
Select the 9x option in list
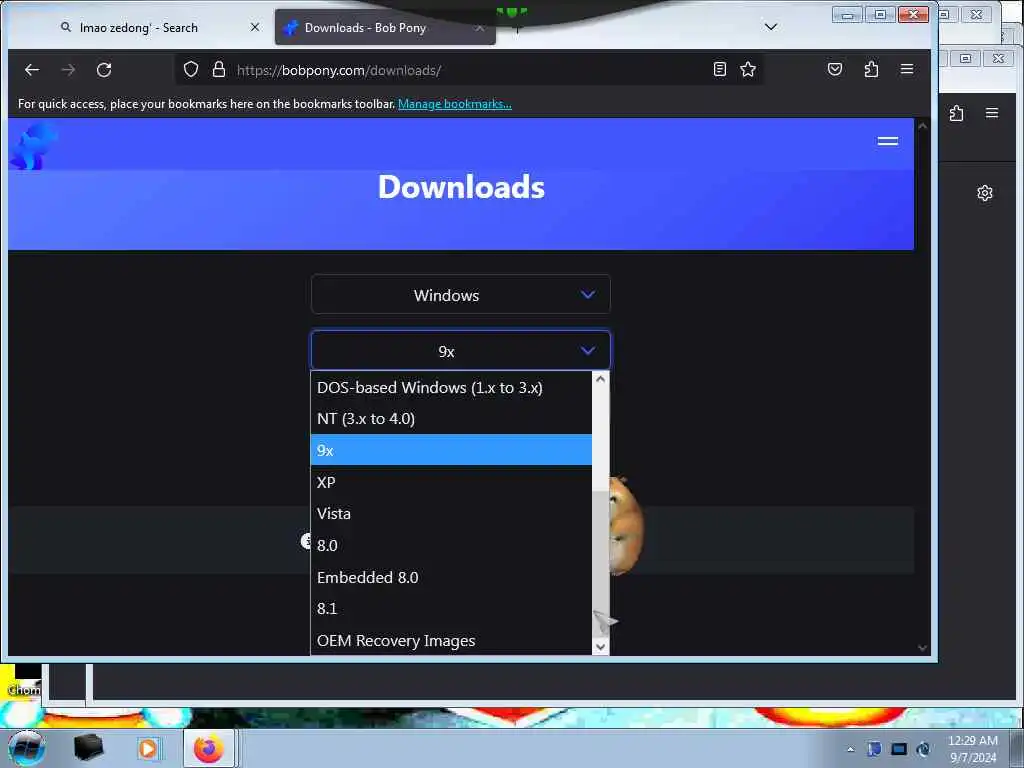point(451,450)
